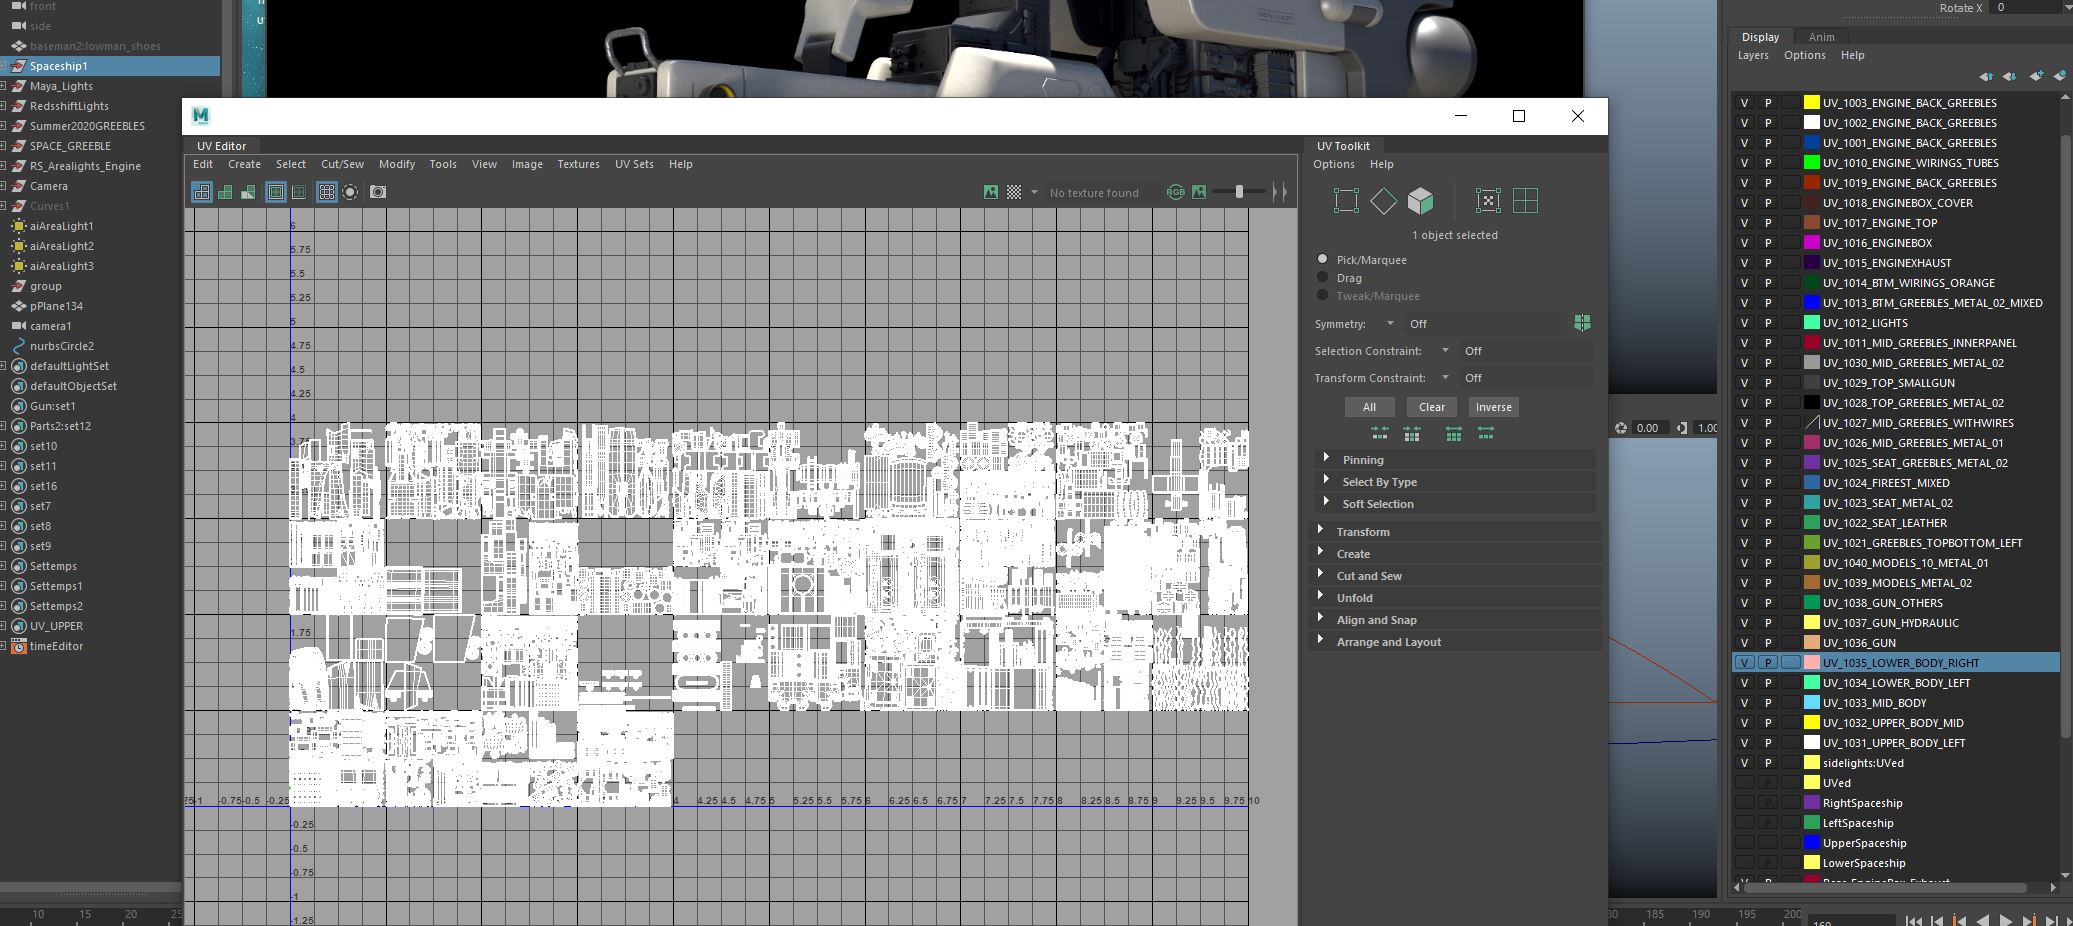Select the Pick/Marquee radio button

pos(1323,259)
